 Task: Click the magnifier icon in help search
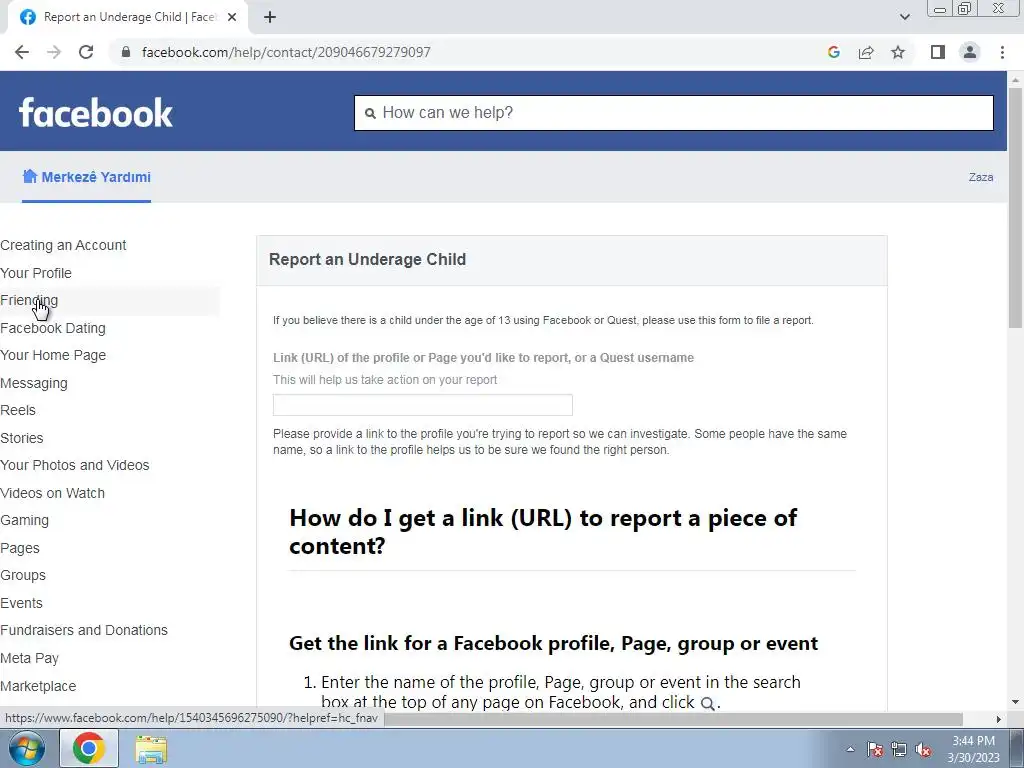(370, 114)
